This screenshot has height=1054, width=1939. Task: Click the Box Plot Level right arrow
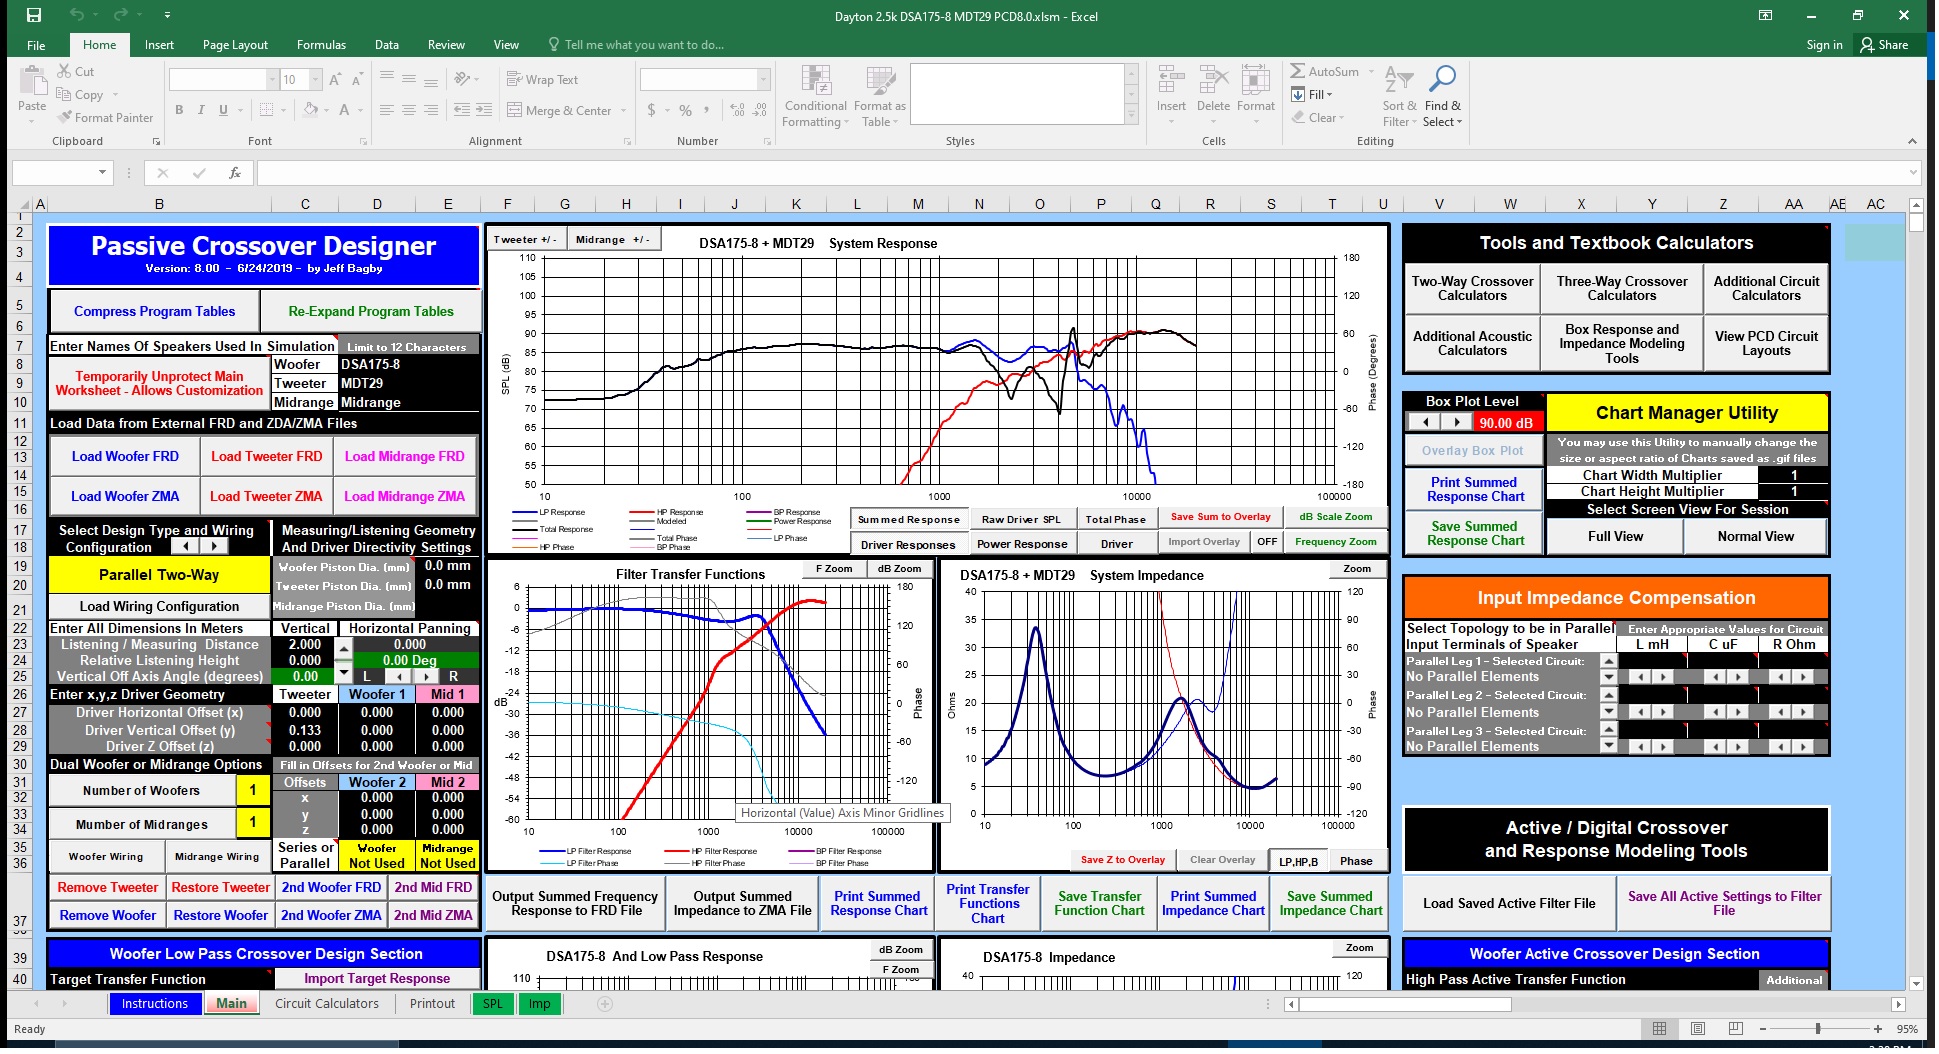coord(1456,422)
